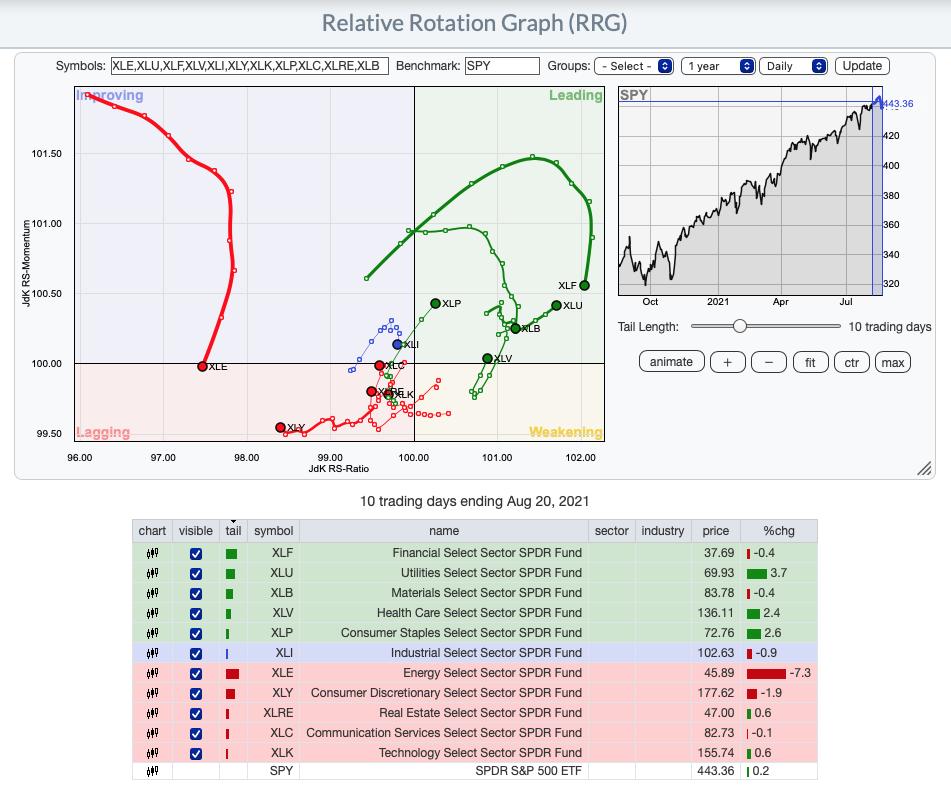The width and height of the screenshot is (951, 786).
Task: Click the XLE red tail swatch
Action: 232,674
